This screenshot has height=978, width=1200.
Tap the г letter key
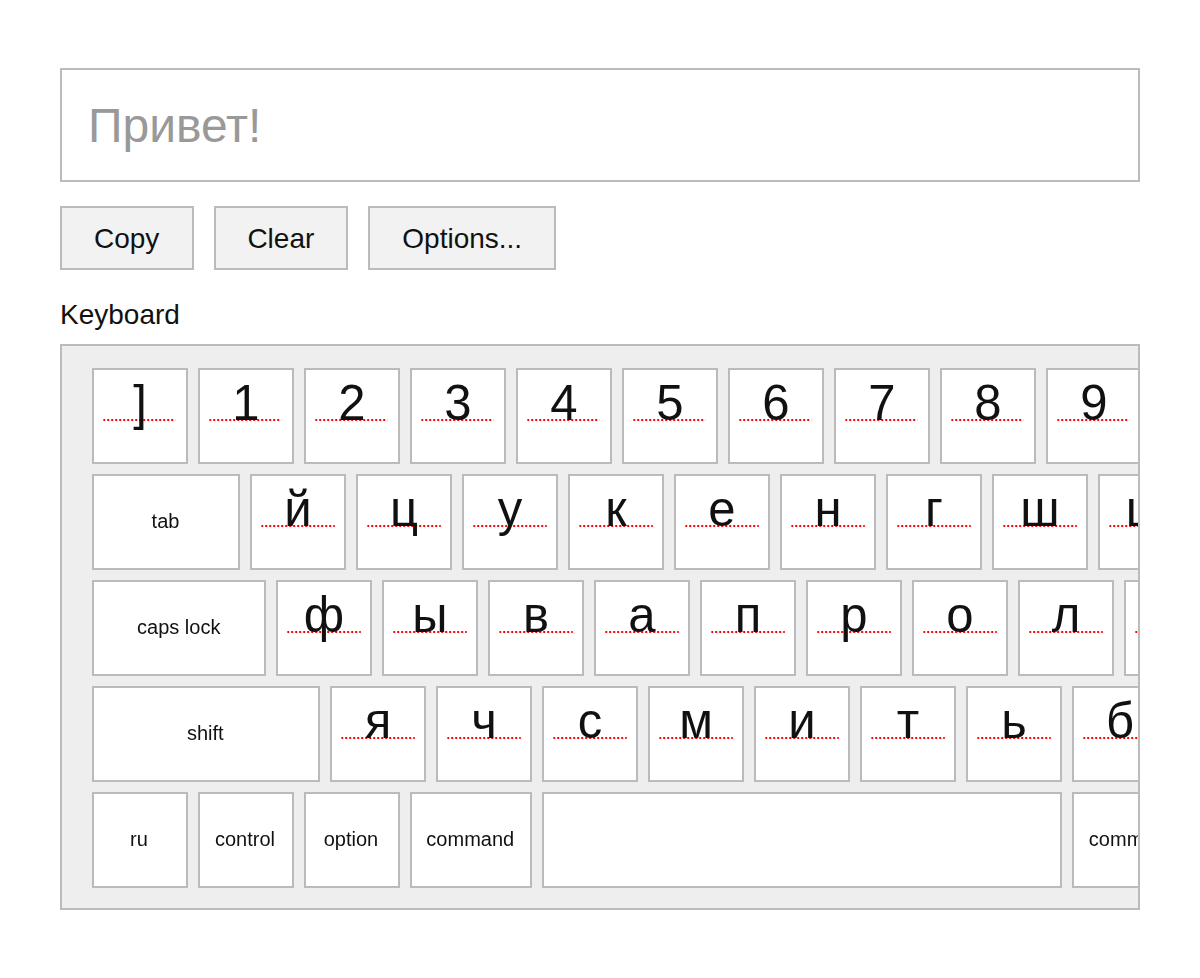(934, 522)
